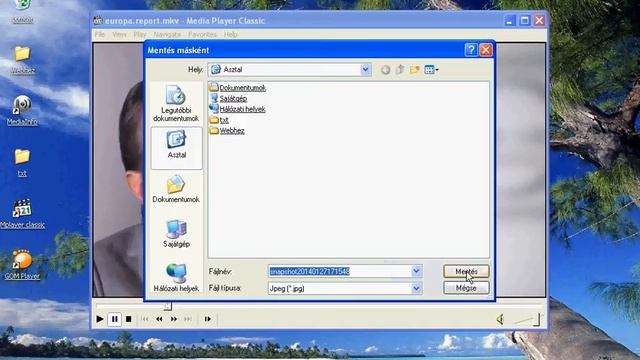Click the seek bar thumb in the player
Screen dimensions: 640x360
pos(167,306)
